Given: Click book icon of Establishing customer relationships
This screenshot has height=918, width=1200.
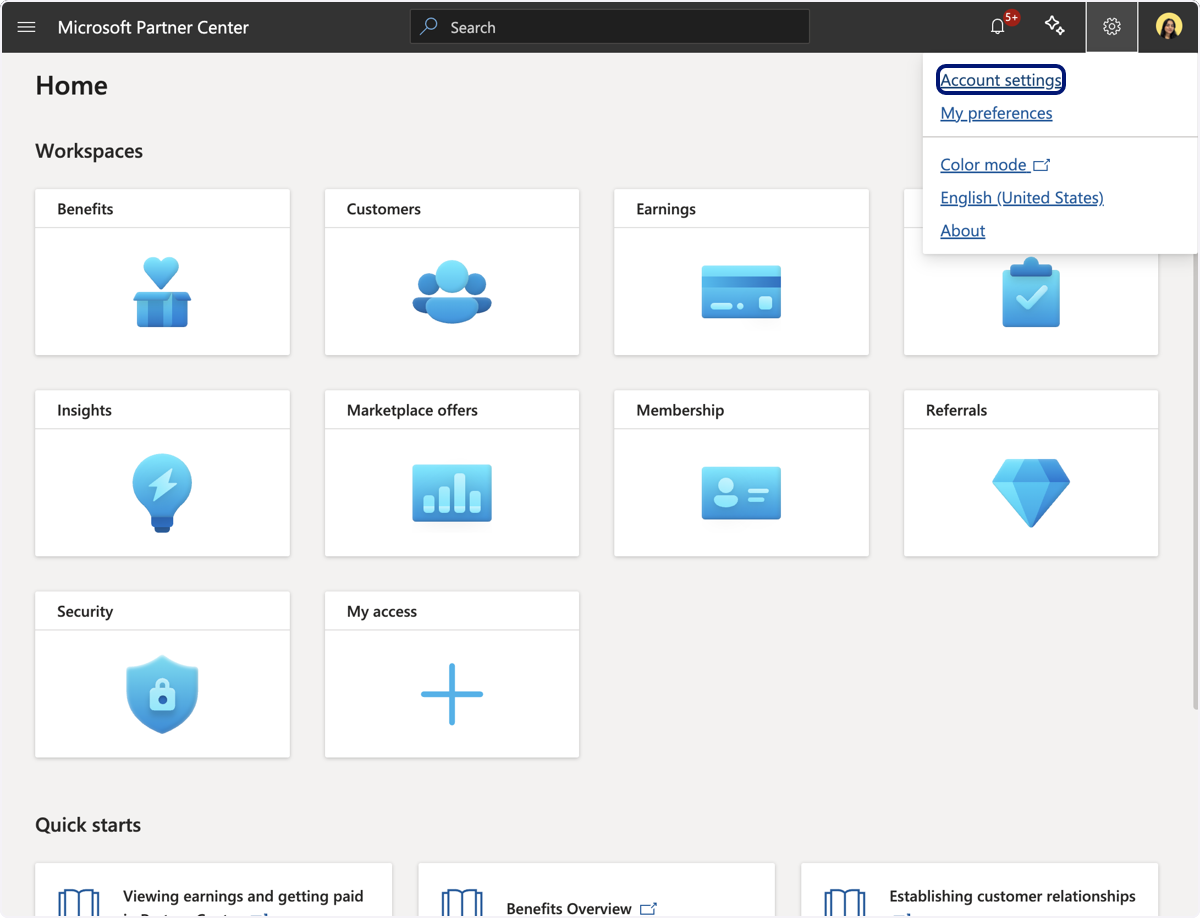Looking at the screenshot, I should click(x=845, y=902).
